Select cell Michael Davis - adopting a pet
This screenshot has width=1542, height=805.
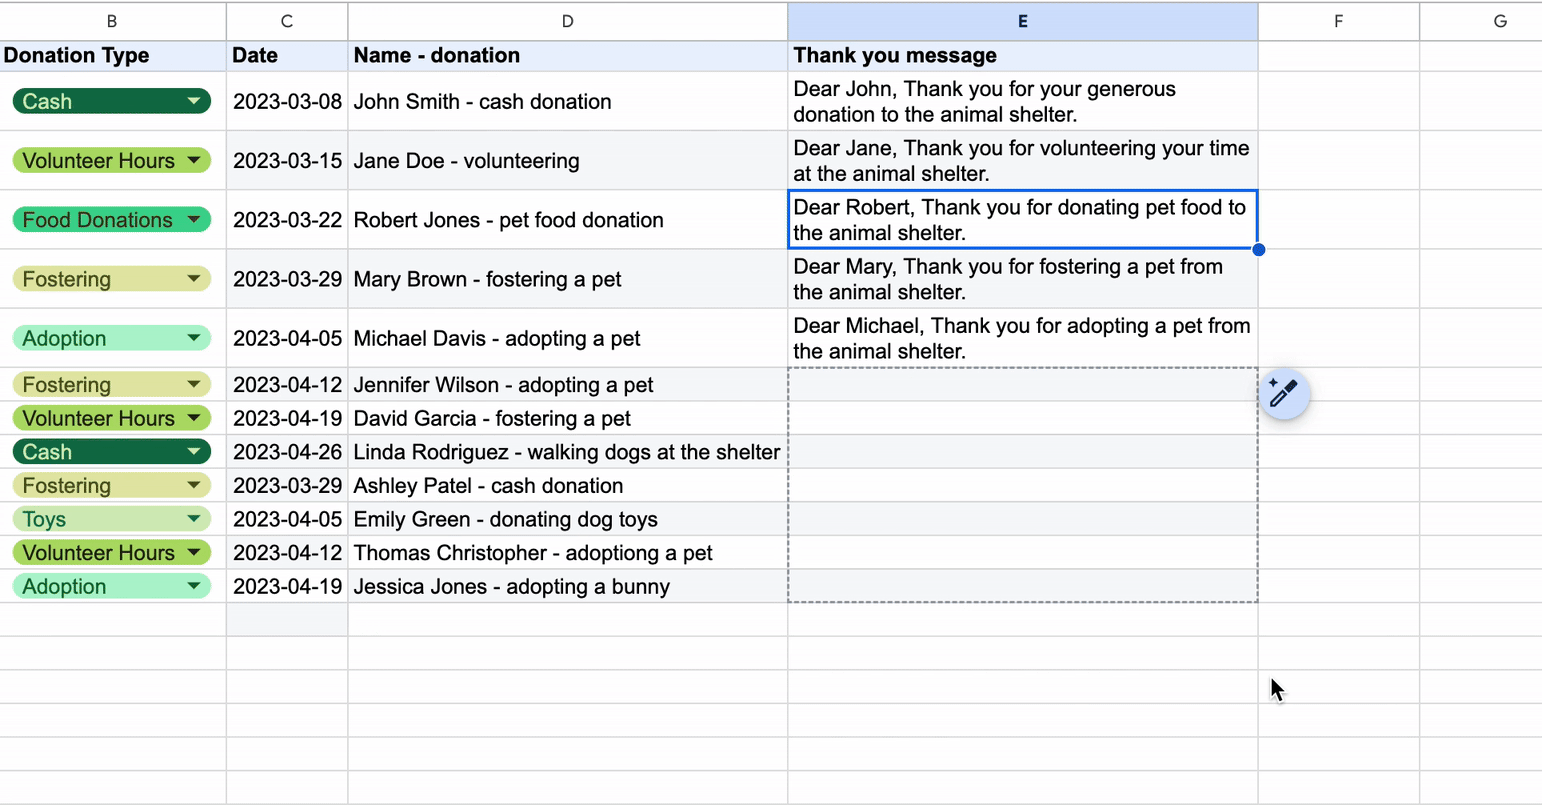[x=567, y=338]
